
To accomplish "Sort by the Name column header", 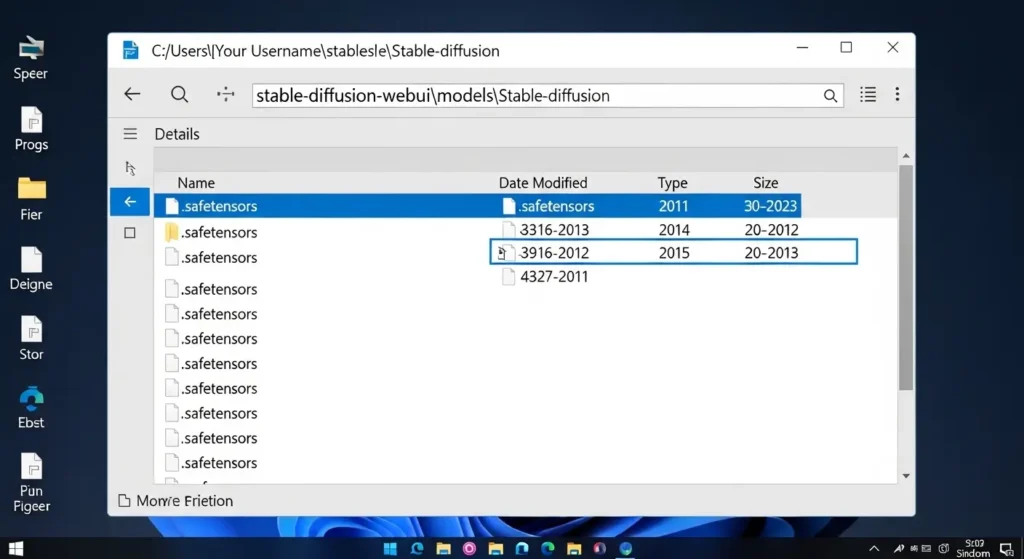I will [x=196, y=183].
